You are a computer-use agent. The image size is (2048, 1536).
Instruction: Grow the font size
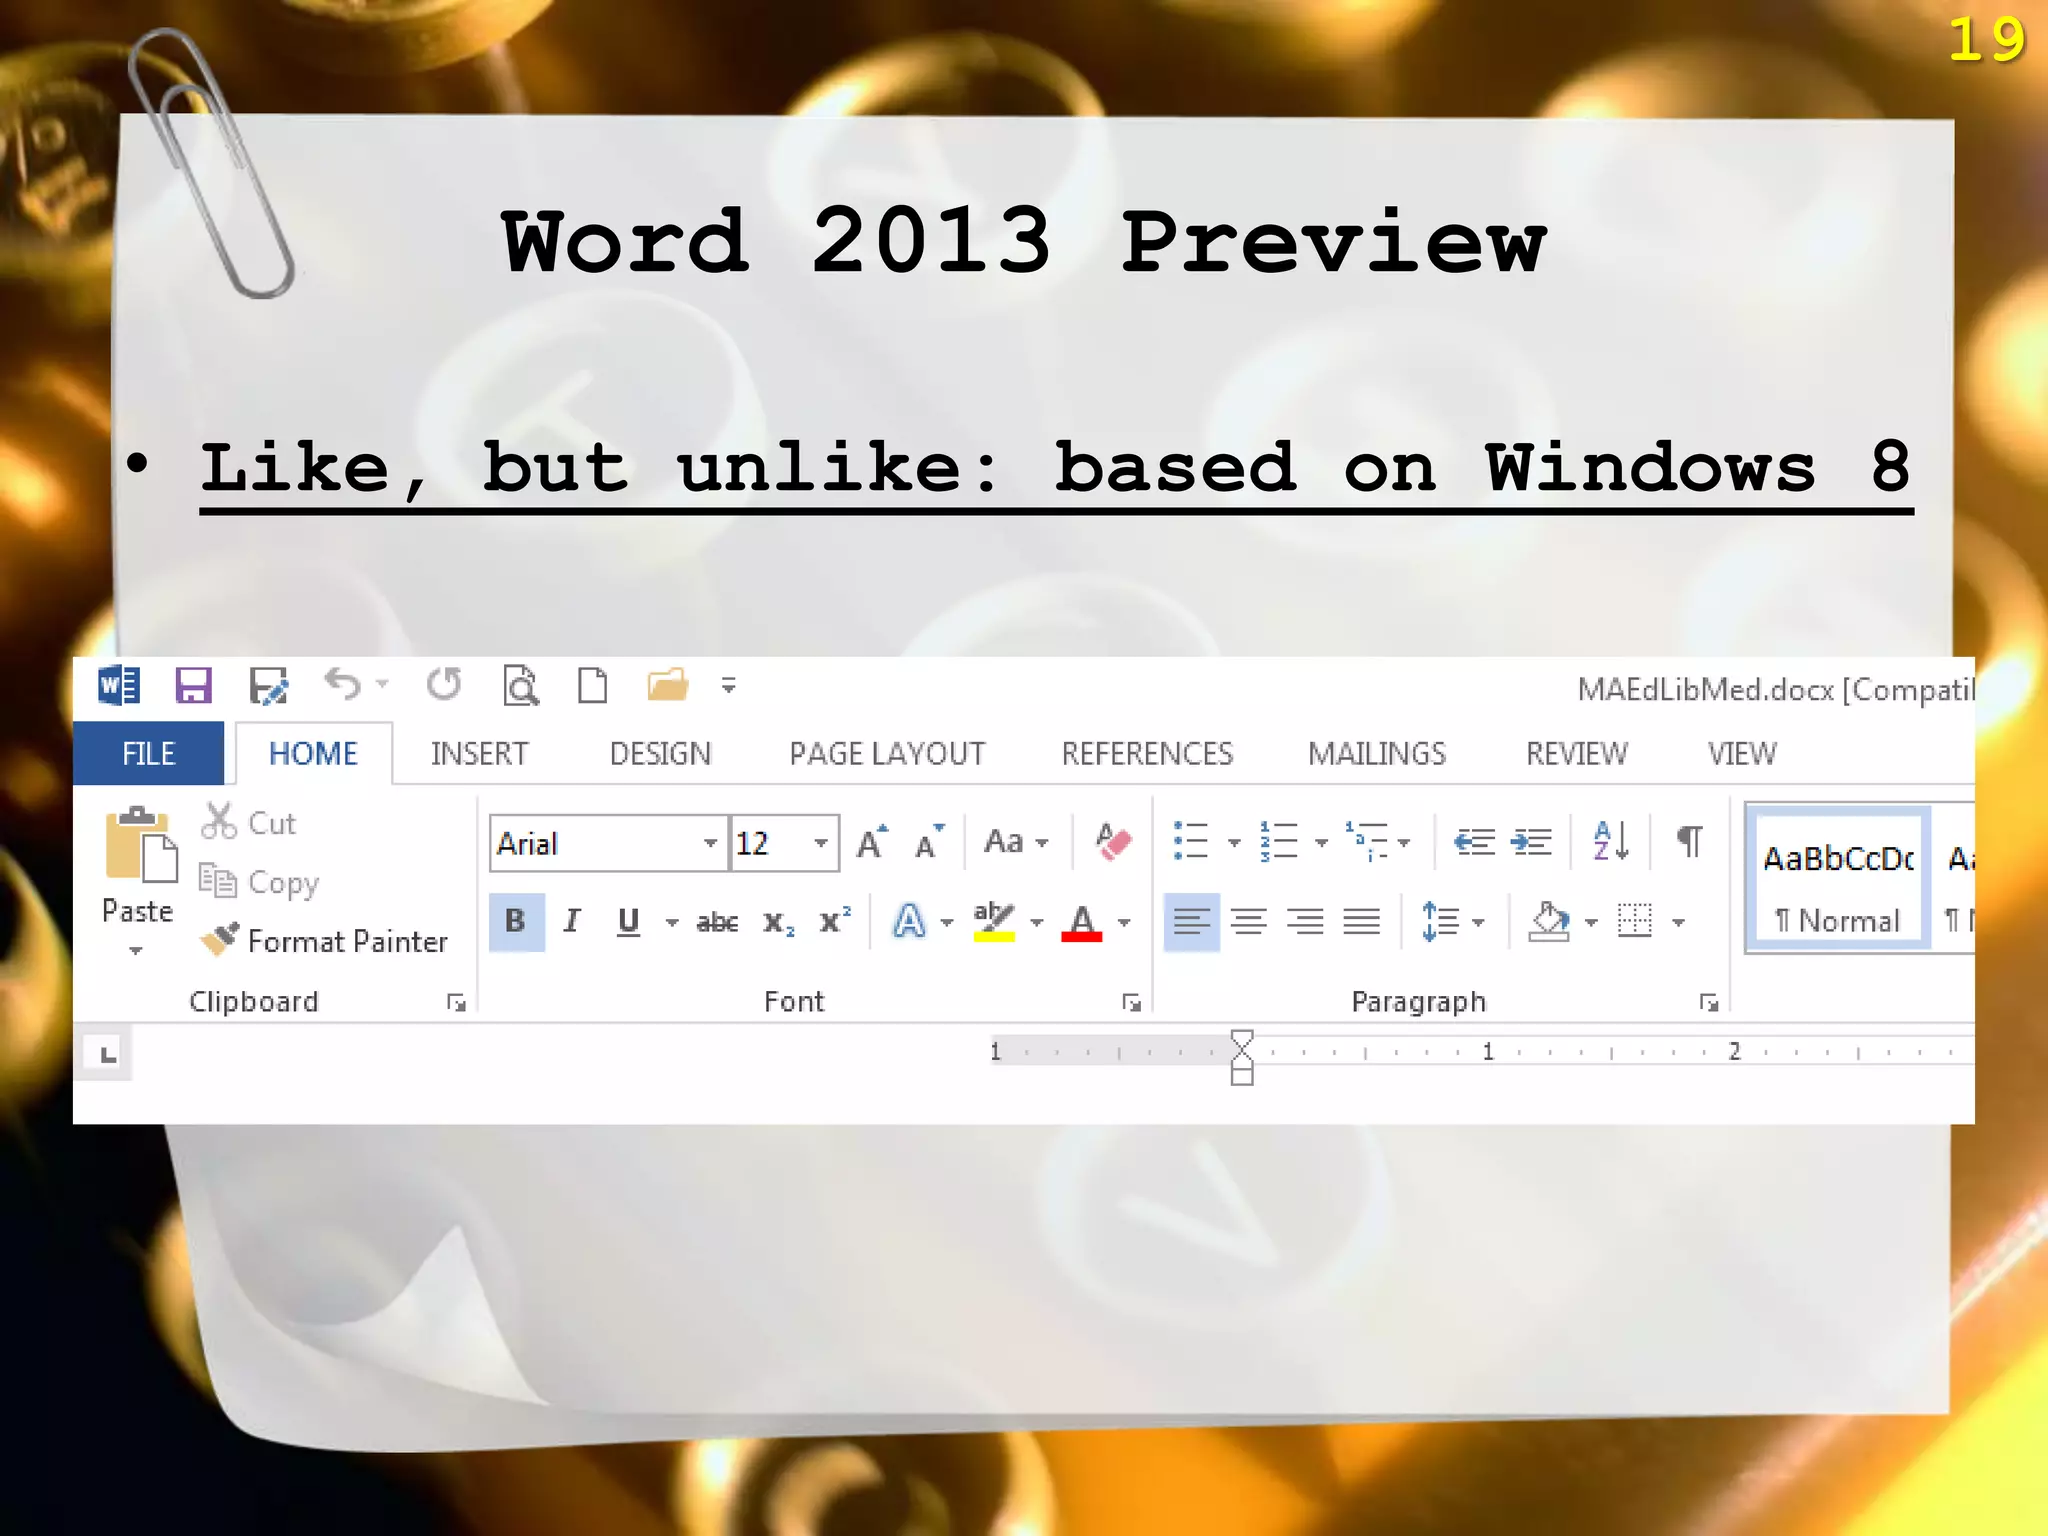pyautogui.click(x=872, y=842)
